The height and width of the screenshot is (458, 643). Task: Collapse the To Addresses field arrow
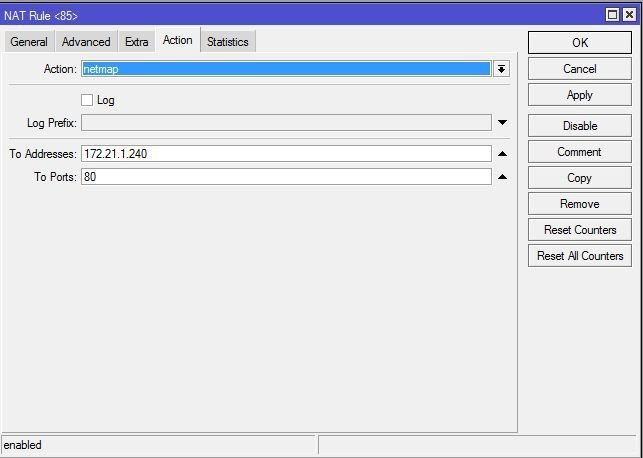coord(502,154)
